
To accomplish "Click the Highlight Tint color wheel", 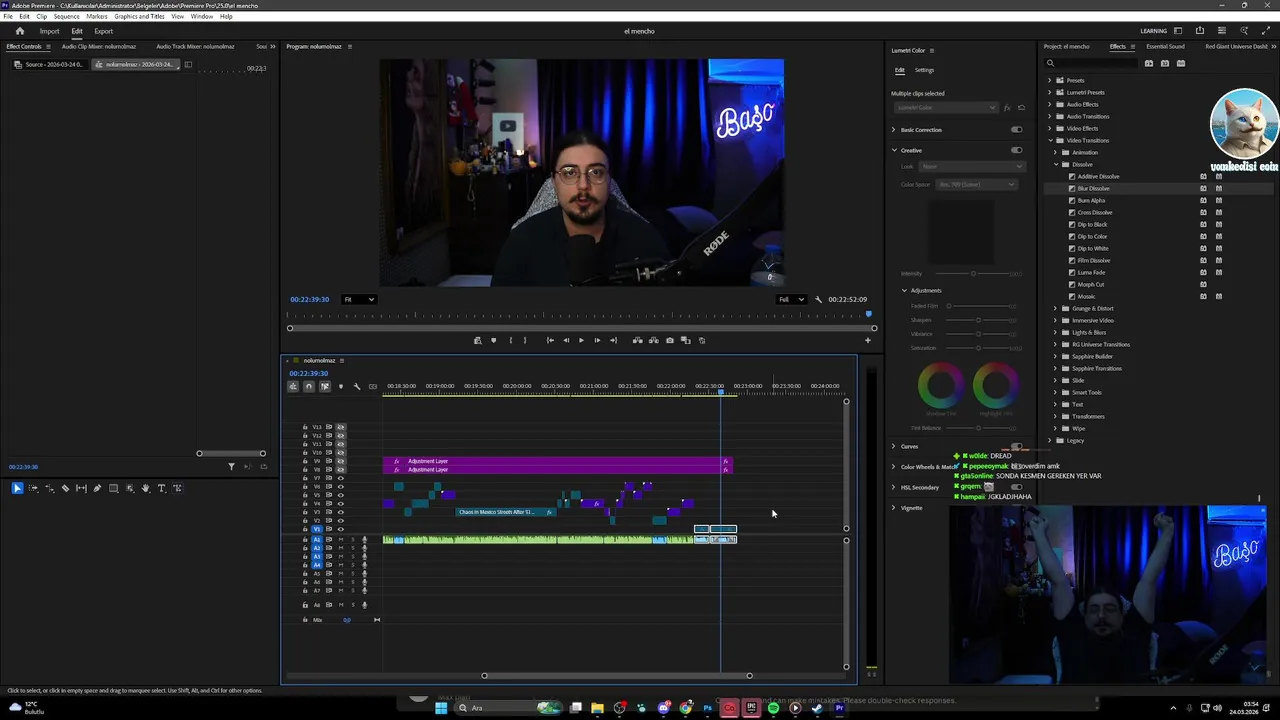I will [x=995, y=386].
